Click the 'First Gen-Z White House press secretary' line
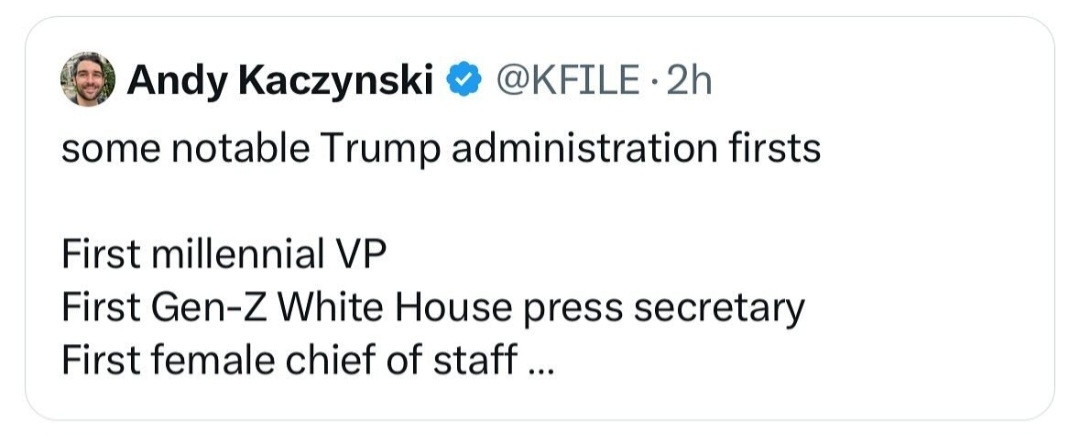 (433, 309)
